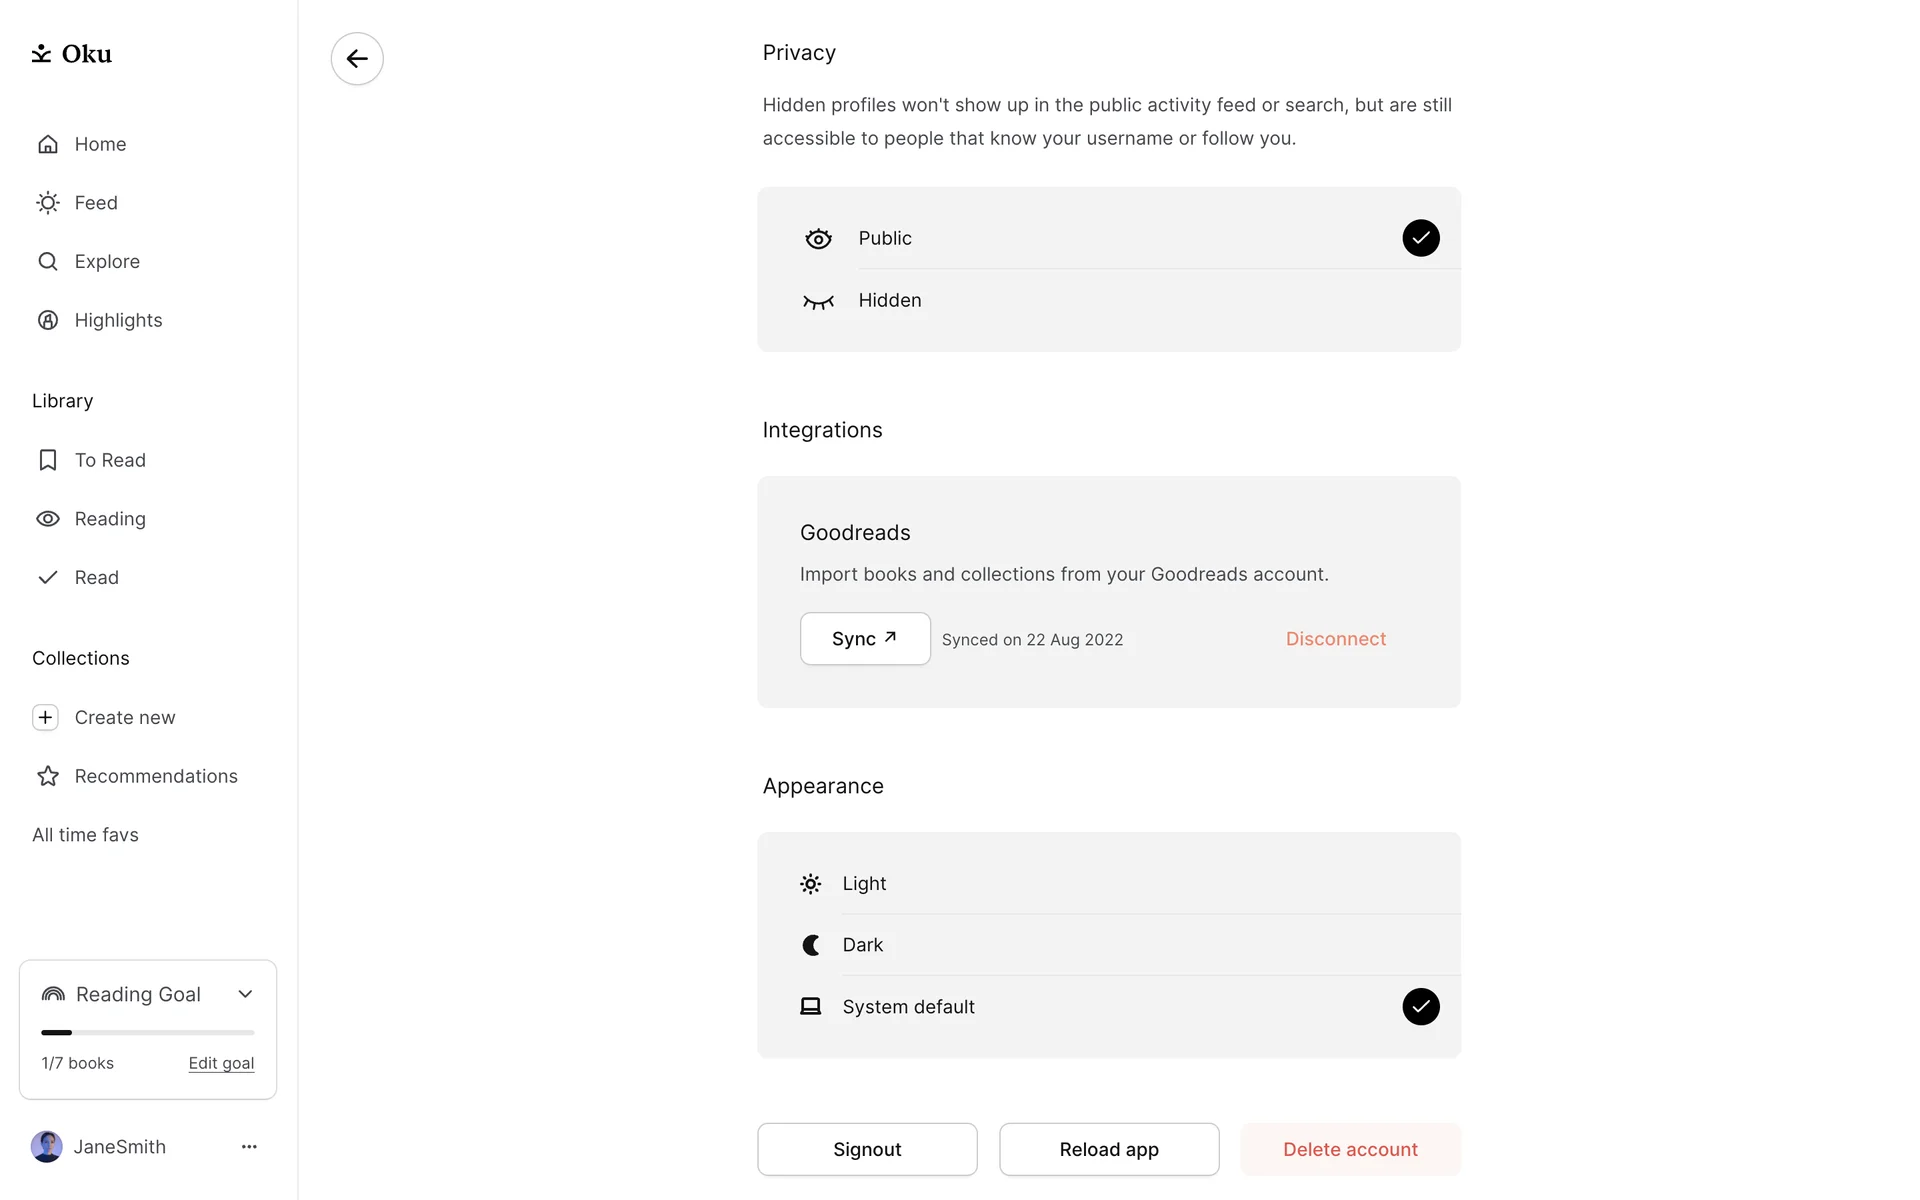
Task: Click the Disconnect Goodreads link
Action: pyautogui.click(x=1335, y=639)
